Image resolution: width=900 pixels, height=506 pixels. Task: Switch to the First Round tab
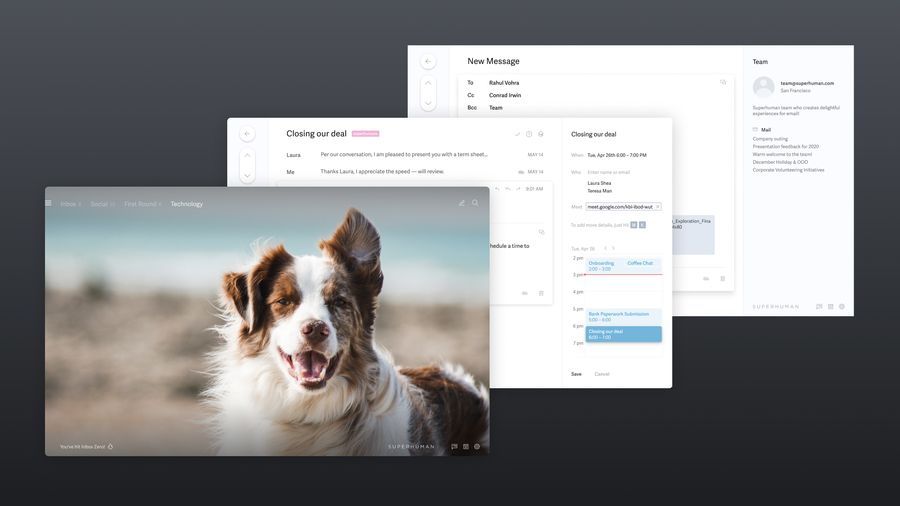pos(143,204)
